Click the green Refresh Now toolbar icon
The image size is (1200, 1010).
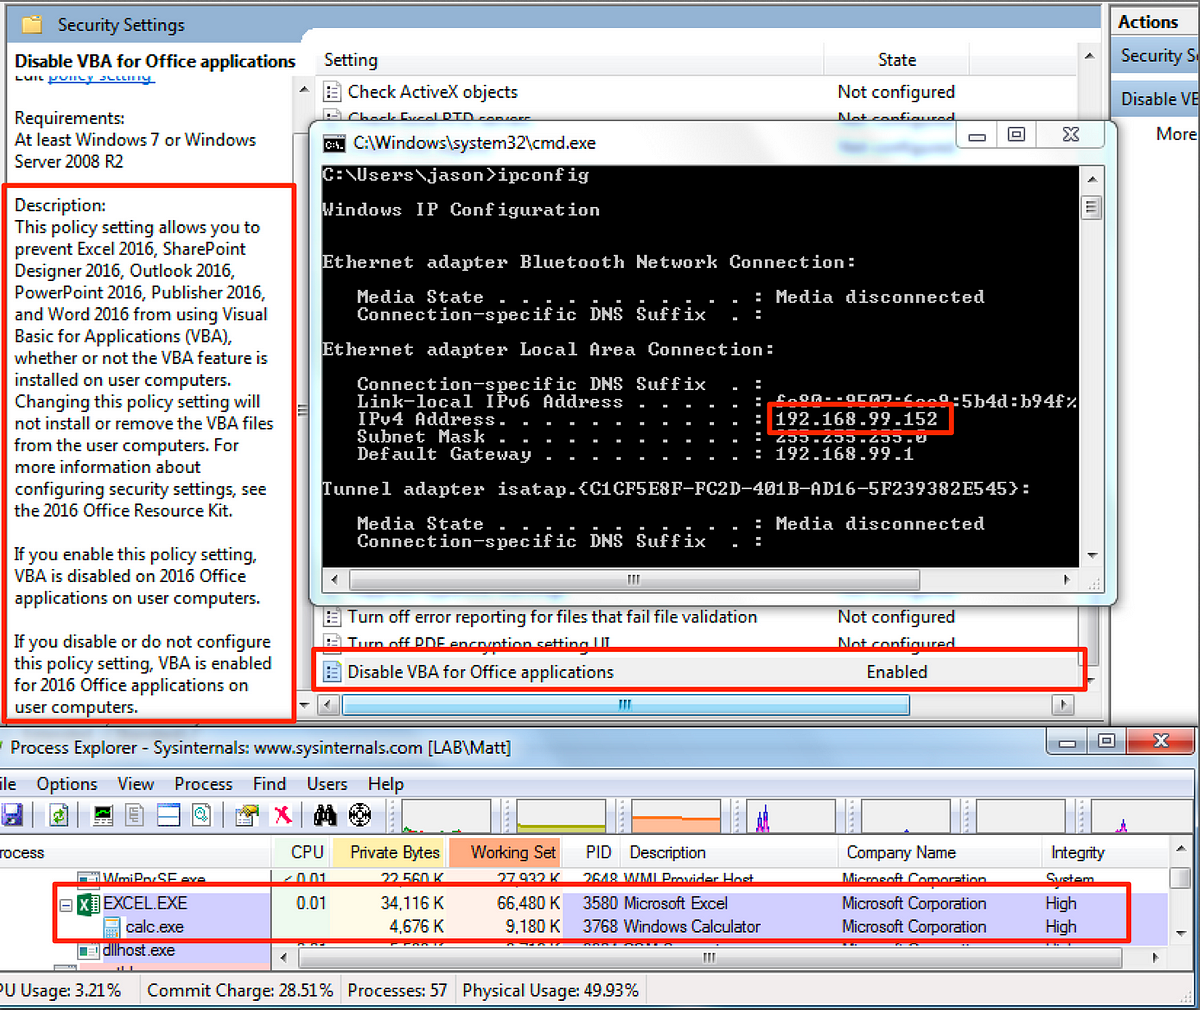[59, 815]
